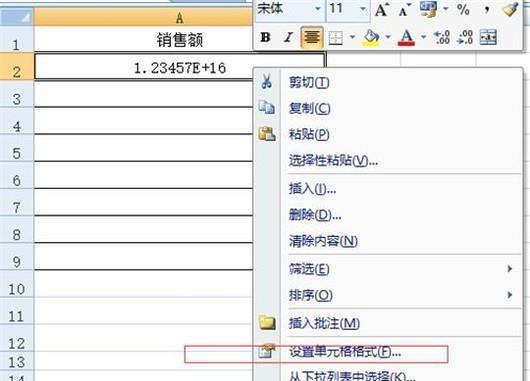Select row 2 header
530x381 pixels.
(x=17, y=67)
